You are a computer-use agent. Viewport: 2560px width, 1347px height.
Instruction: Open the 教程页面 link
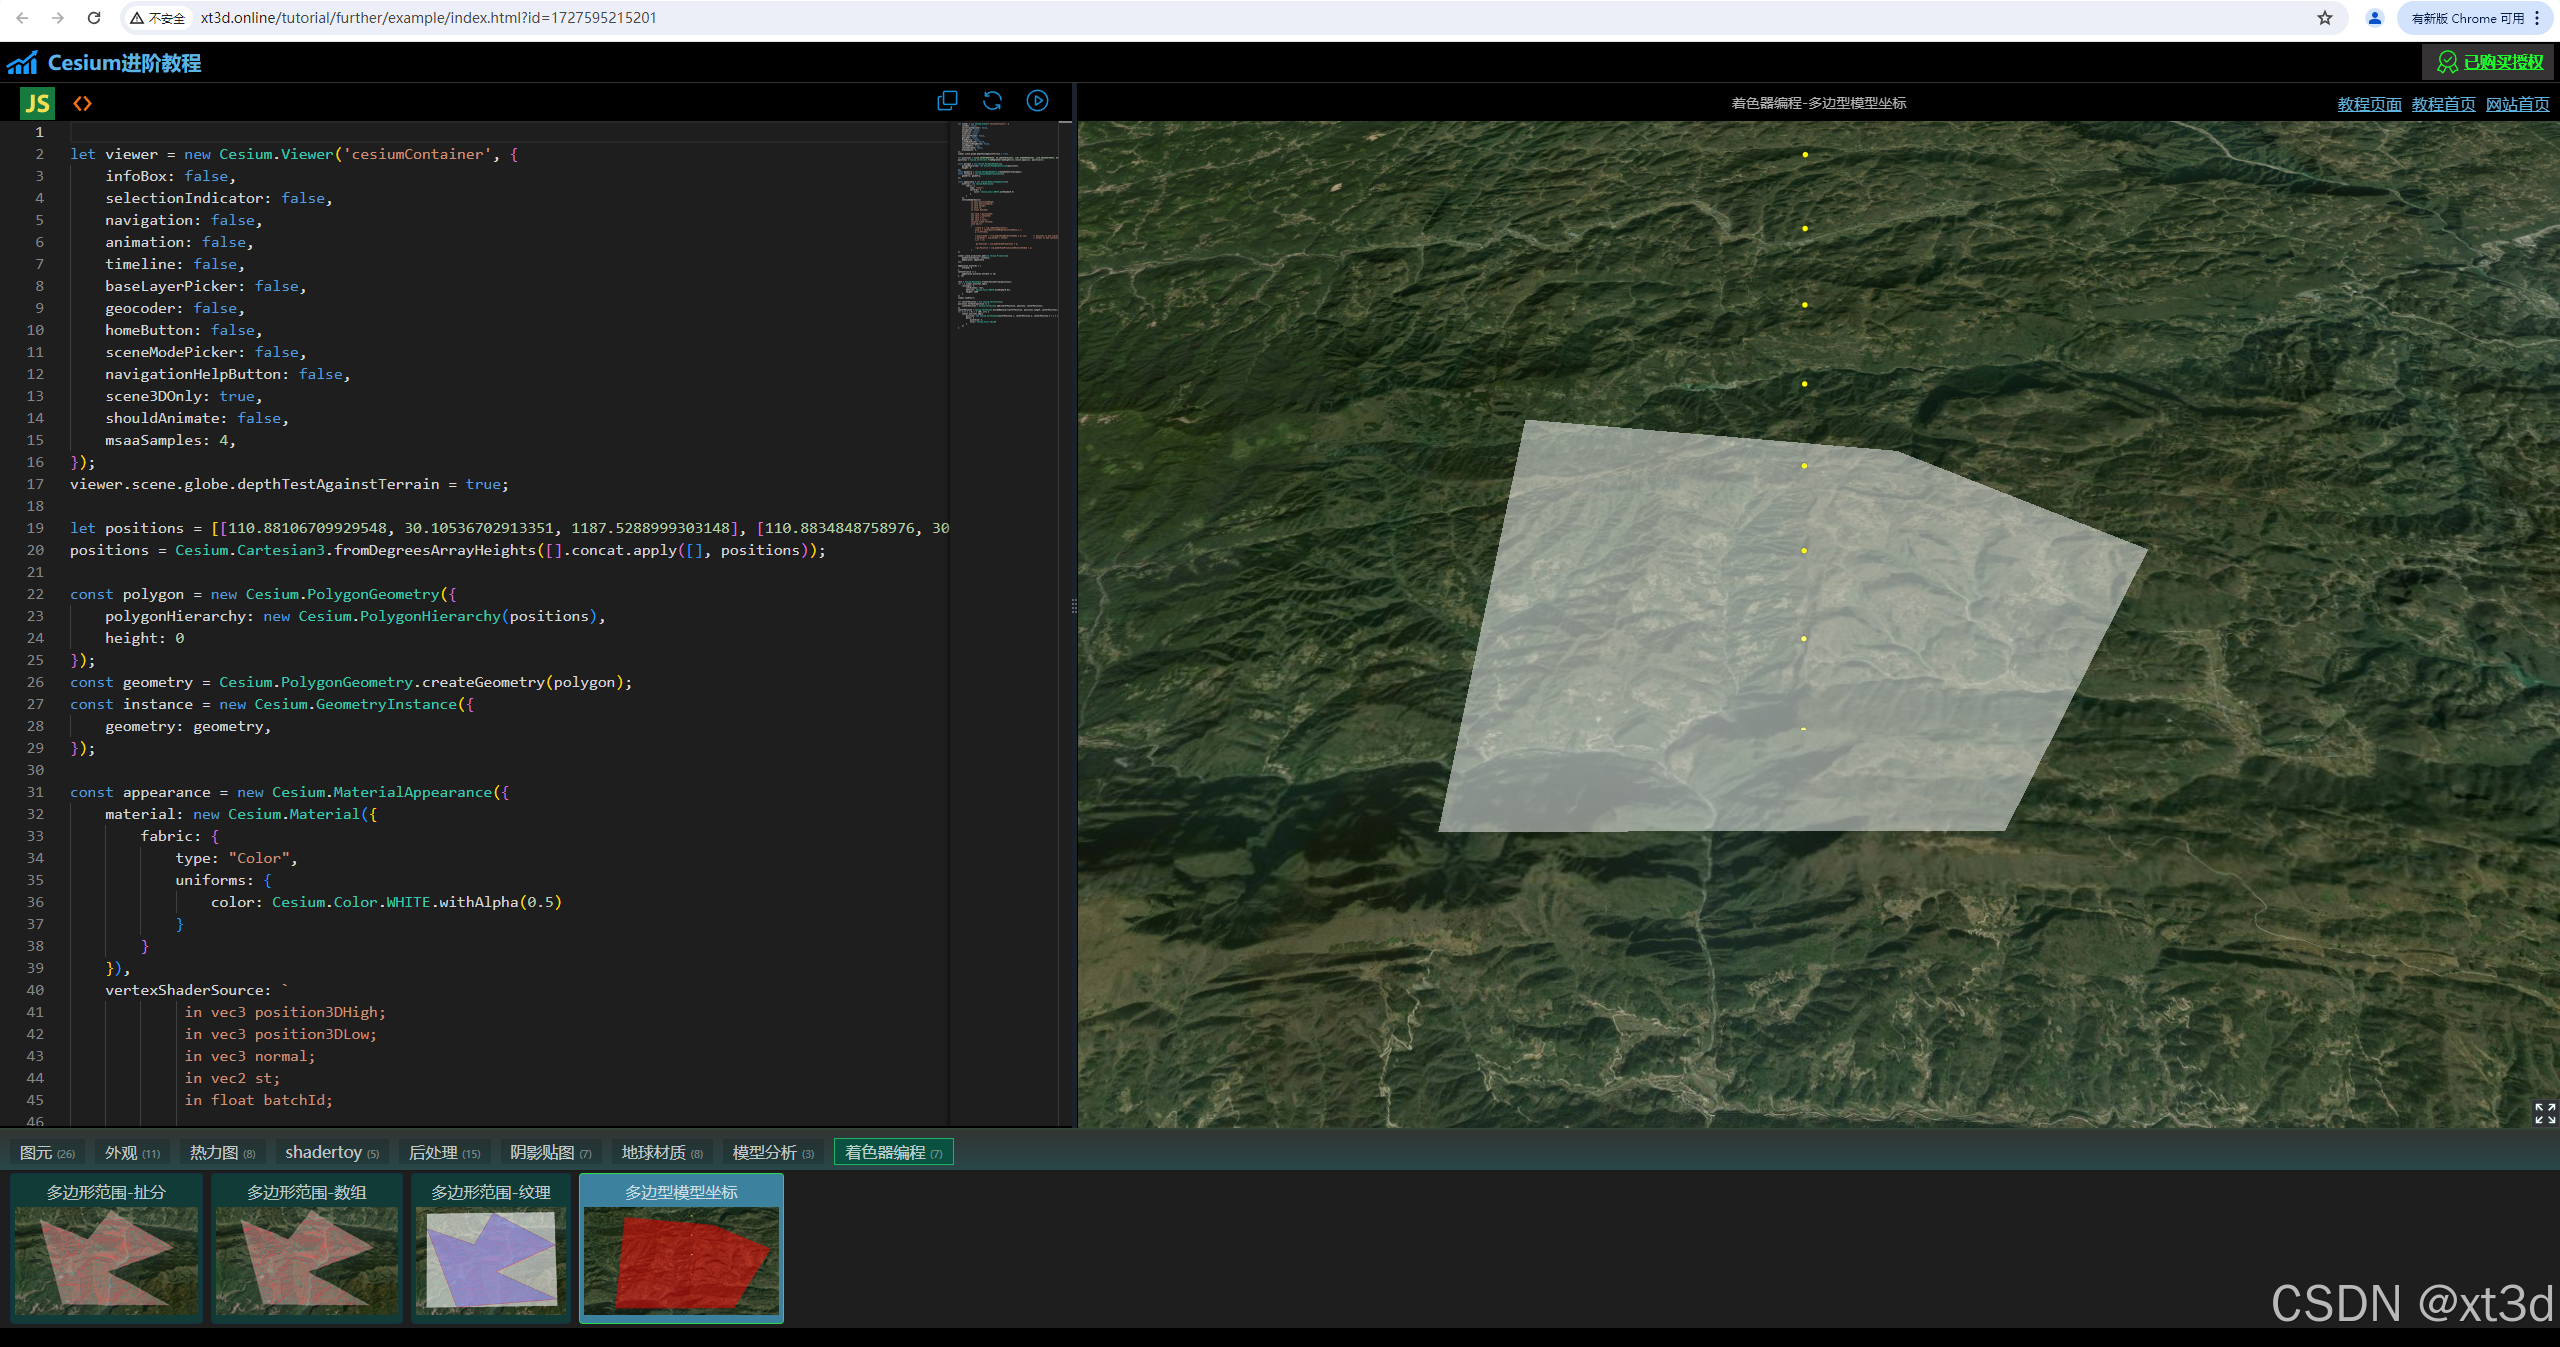click(x=2369, y=104)
